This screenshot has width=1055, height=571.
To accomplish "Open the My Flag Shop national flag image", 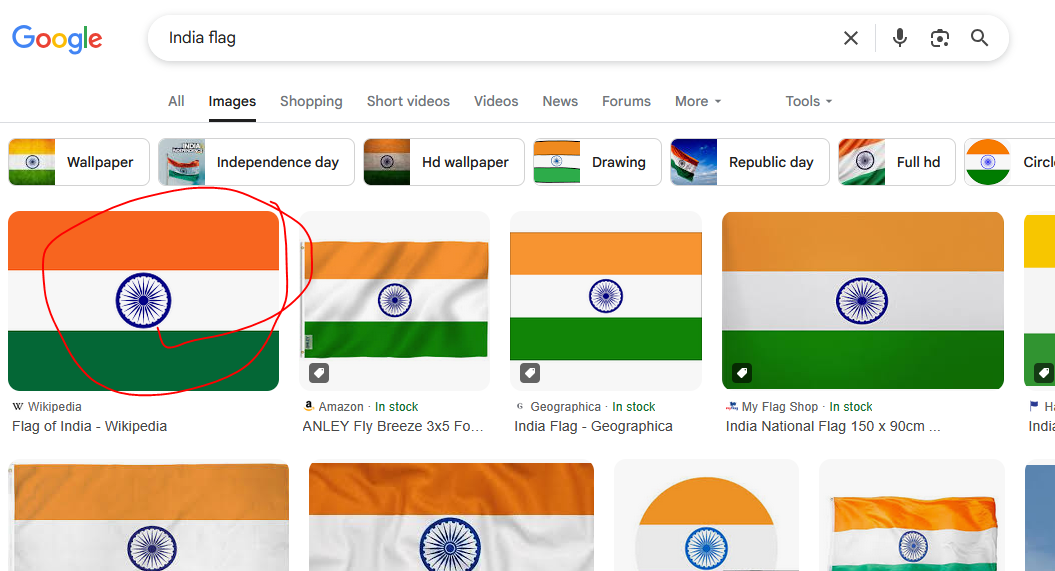I will [863, 301].
